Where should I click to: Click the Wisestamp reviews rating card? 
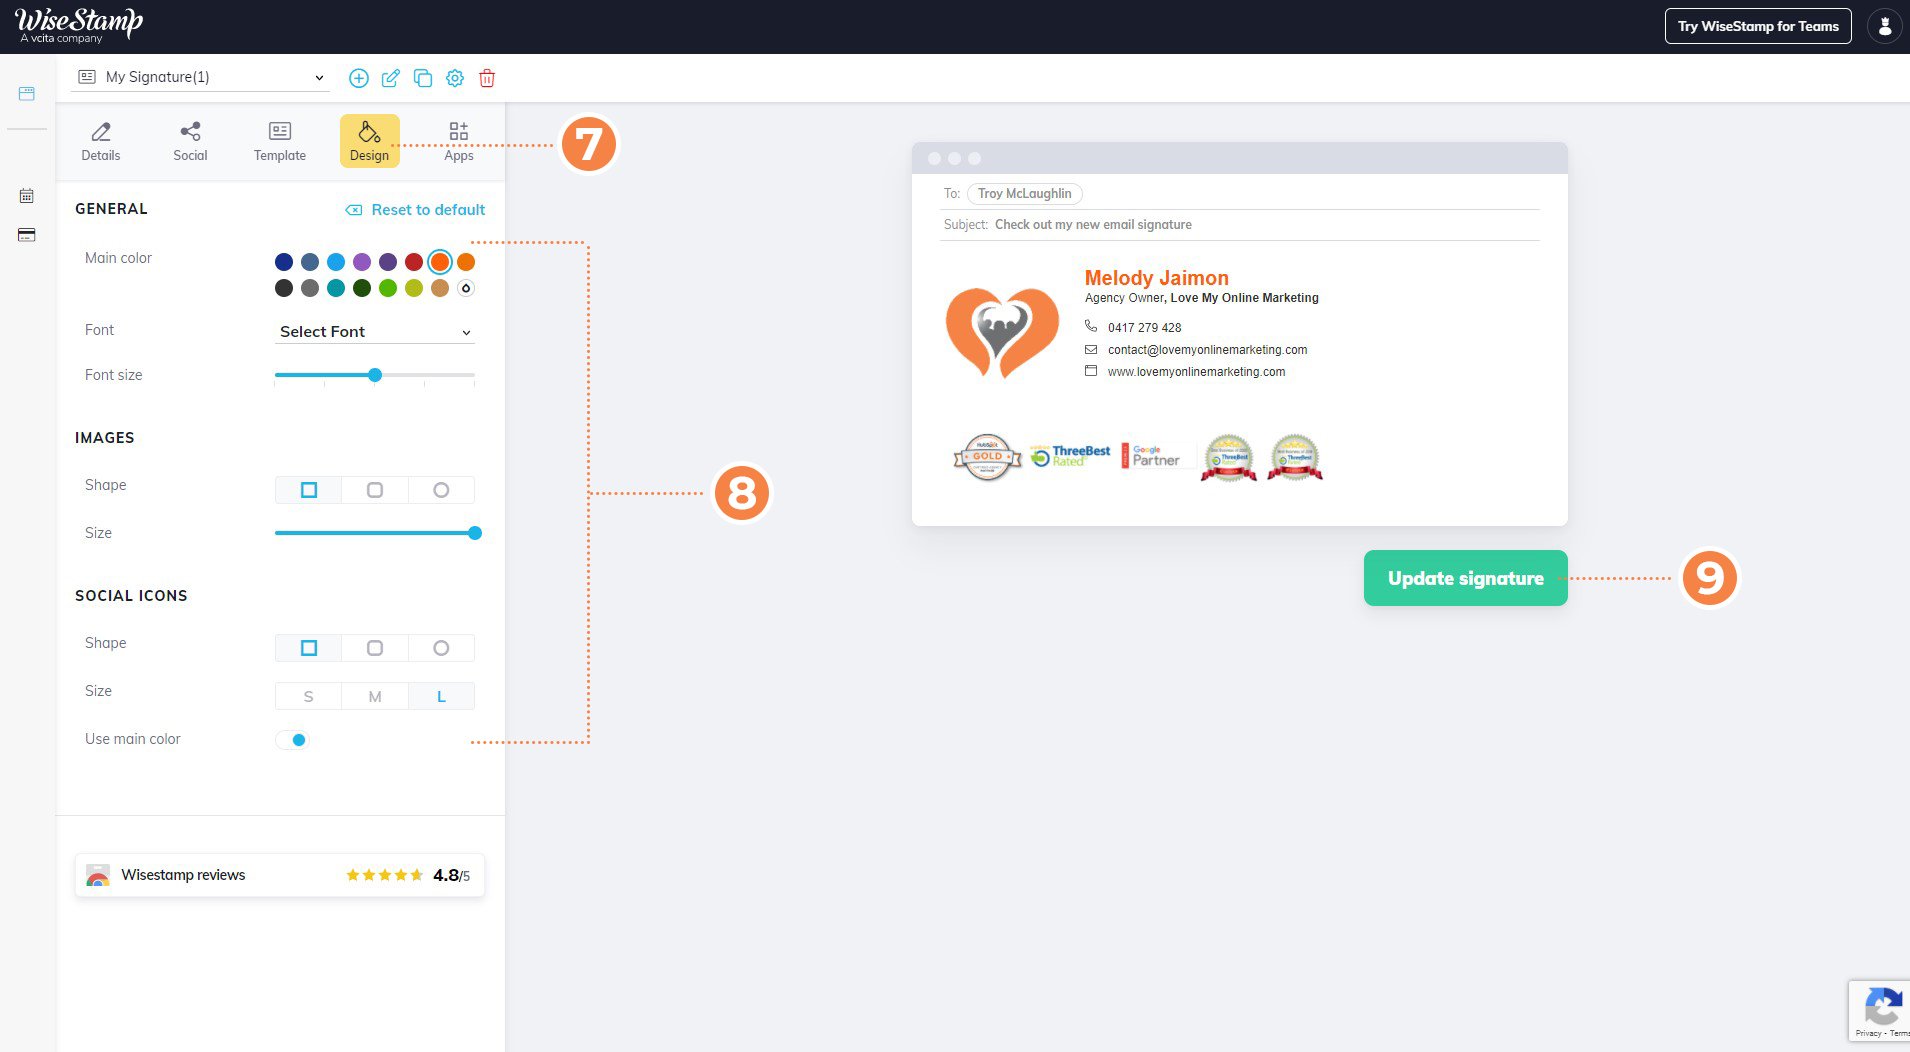pos(280,875)
